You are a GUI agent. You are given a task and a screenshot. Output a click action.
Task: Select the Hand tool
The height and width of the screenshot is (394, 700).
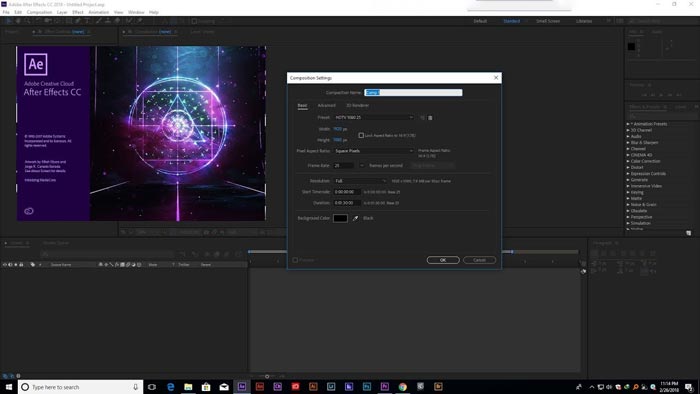click(x=18, y=21)
